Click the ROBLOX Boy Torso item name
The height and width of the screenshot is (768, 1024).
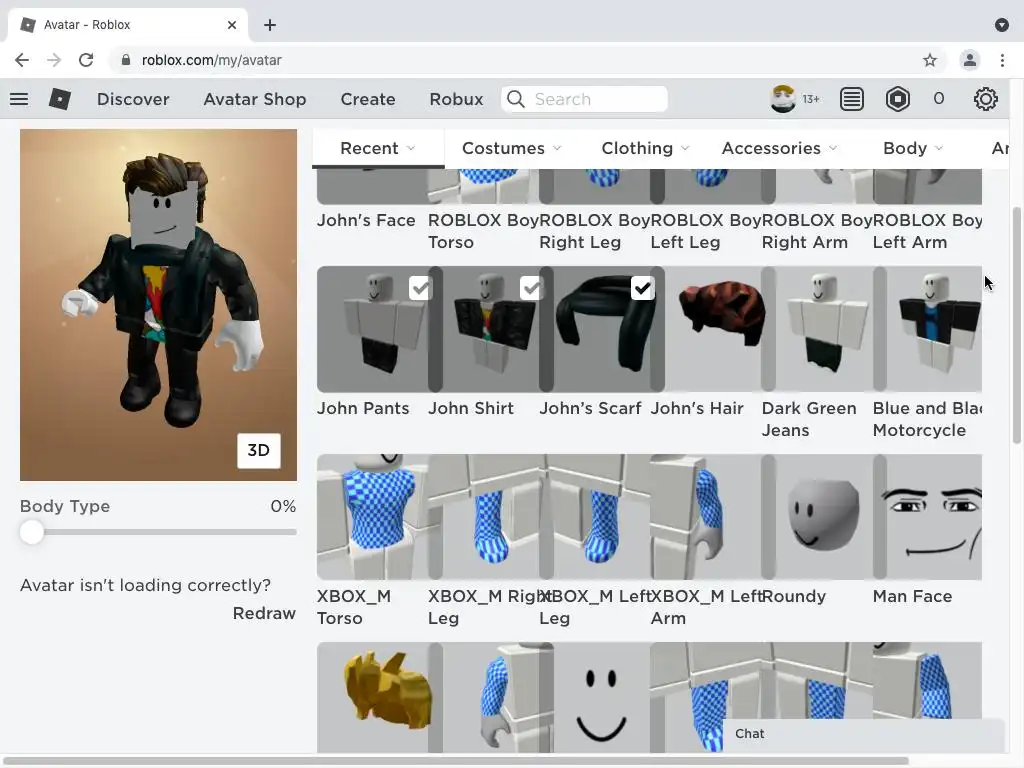coord(483,231)
